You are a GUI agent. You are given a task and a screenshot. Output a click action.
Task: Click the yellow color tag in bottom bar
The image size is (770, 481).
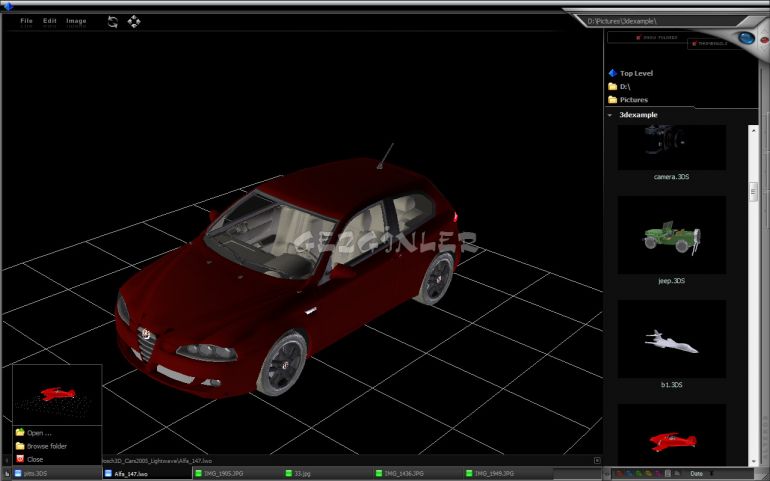(x=649, y=474)
